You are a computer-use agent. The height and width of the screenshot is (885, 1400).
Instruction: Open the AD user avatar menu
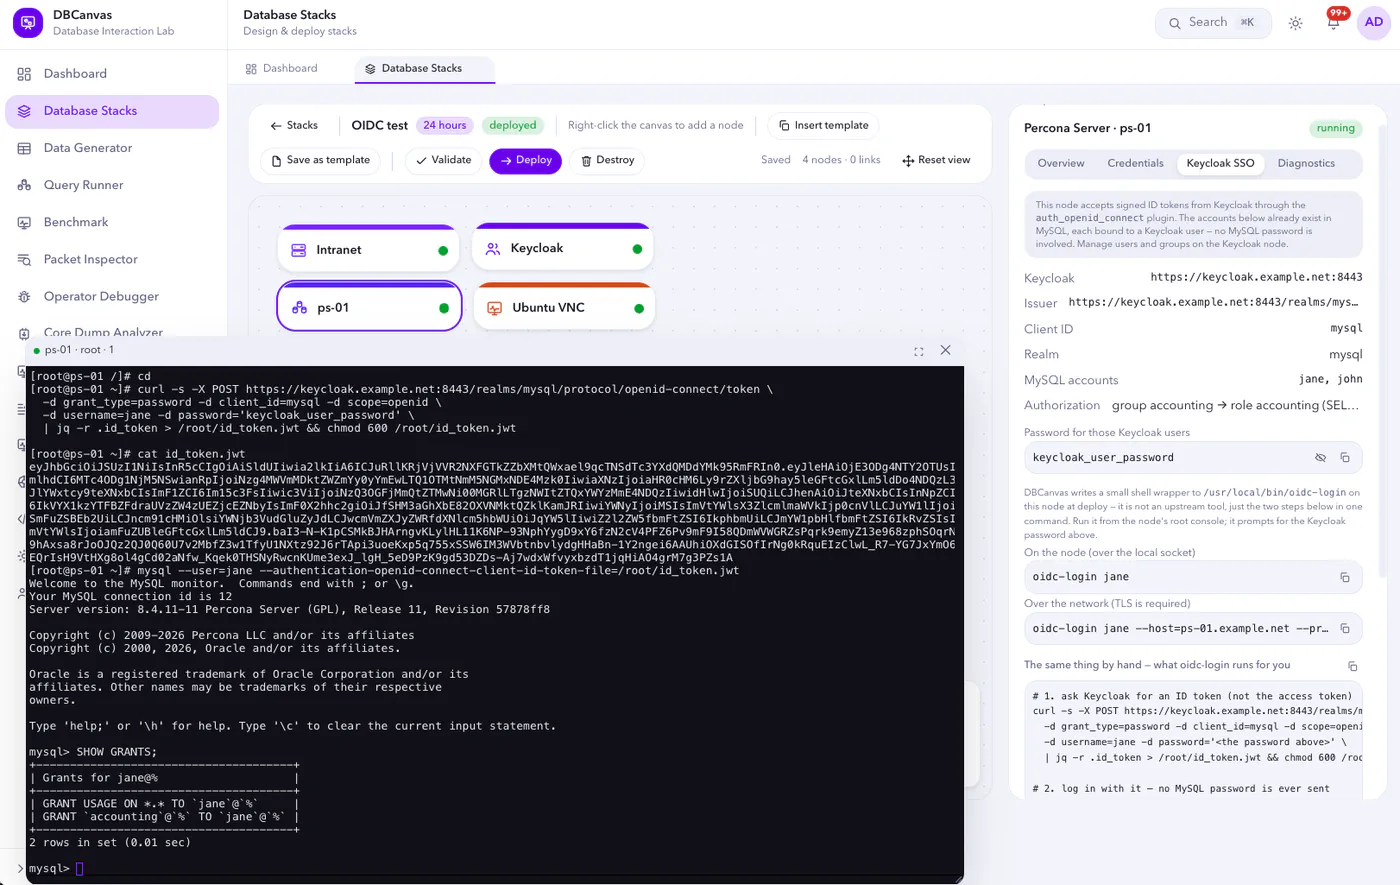(1374, 22)
